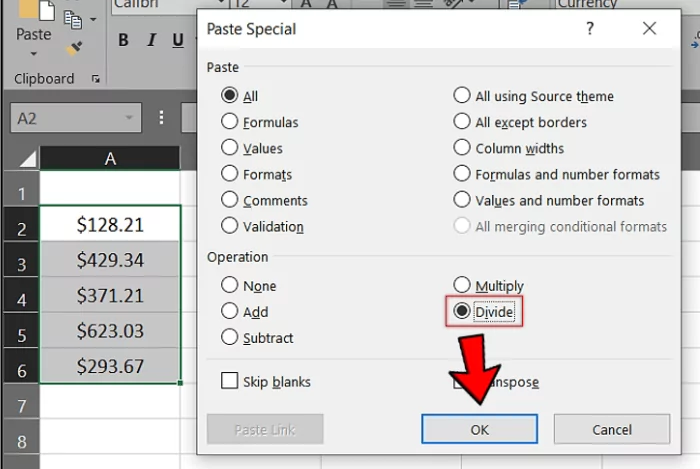Expand the Paste button dropdown arrow
700x469 pixels.
[x=33, y=55]
